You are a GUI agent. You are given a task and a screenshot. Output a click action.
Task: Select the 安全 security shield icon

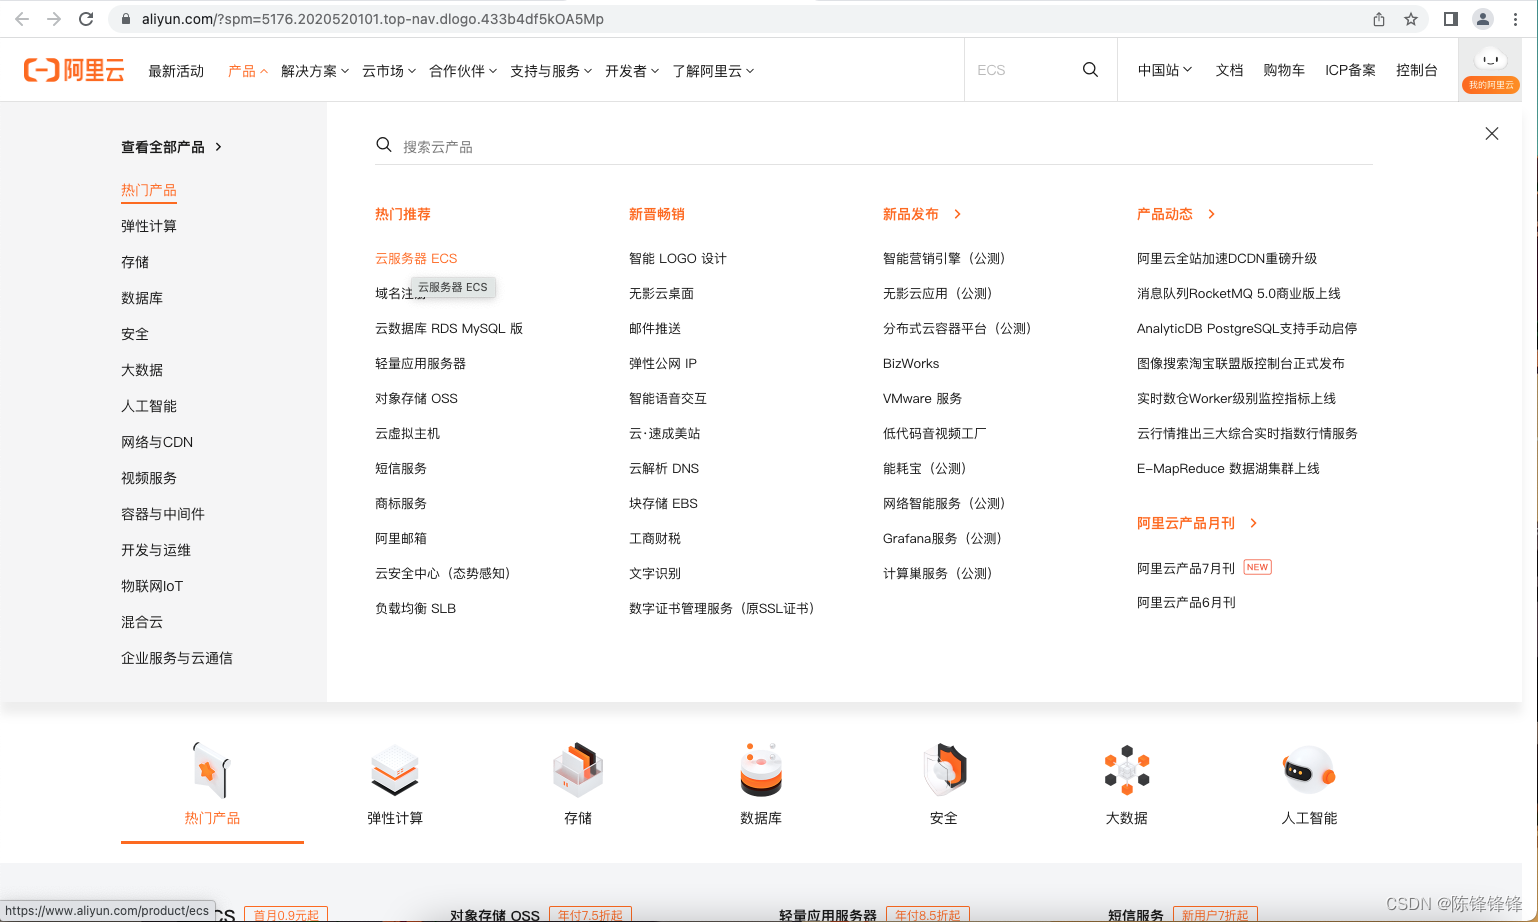click(944, 770)
